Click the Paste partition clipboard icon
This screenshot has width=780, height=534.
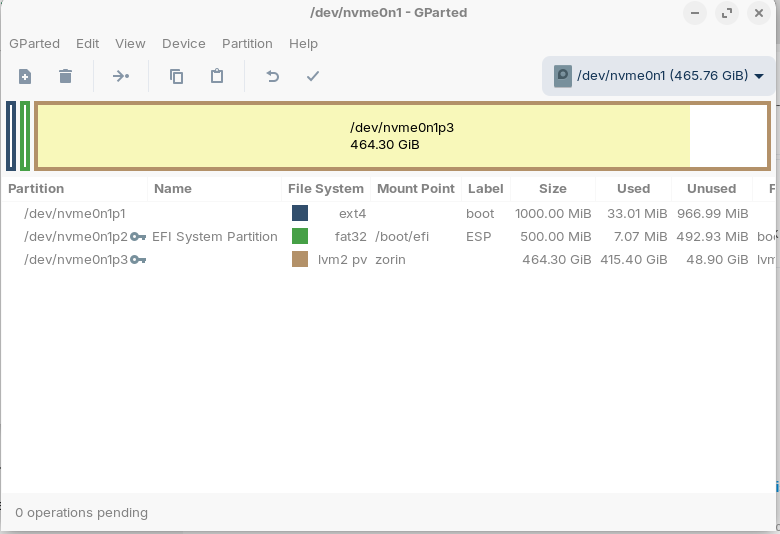click(217, 76)
